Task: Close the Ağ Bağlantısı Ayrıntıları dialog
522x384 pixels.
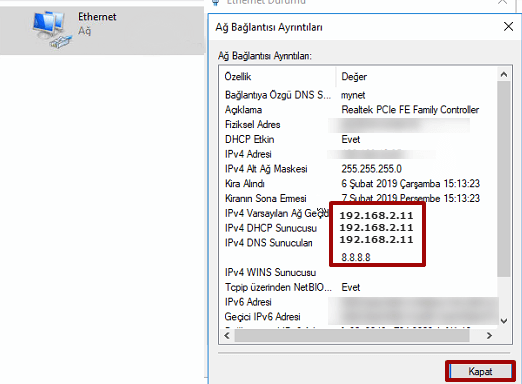Action: point(508,27)
